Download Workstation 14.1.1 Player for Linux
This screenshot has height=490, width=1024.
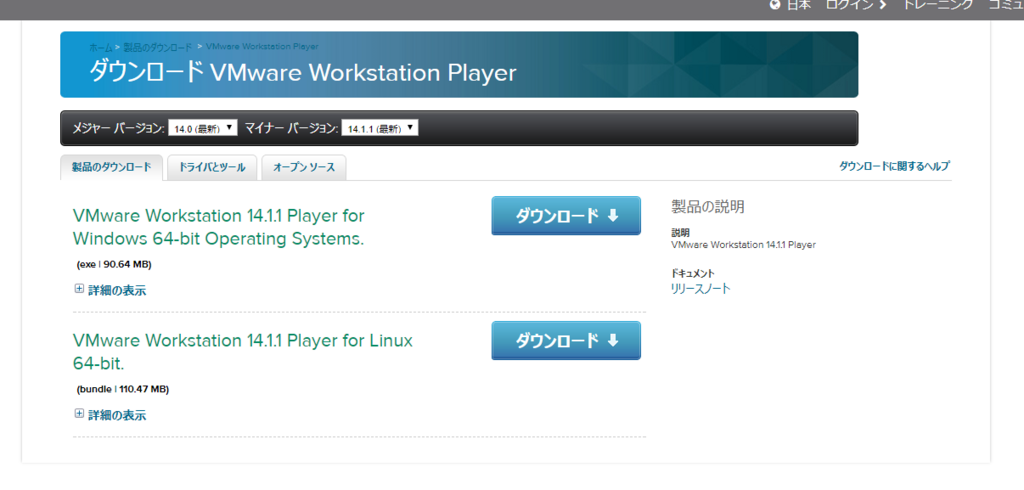566,340
